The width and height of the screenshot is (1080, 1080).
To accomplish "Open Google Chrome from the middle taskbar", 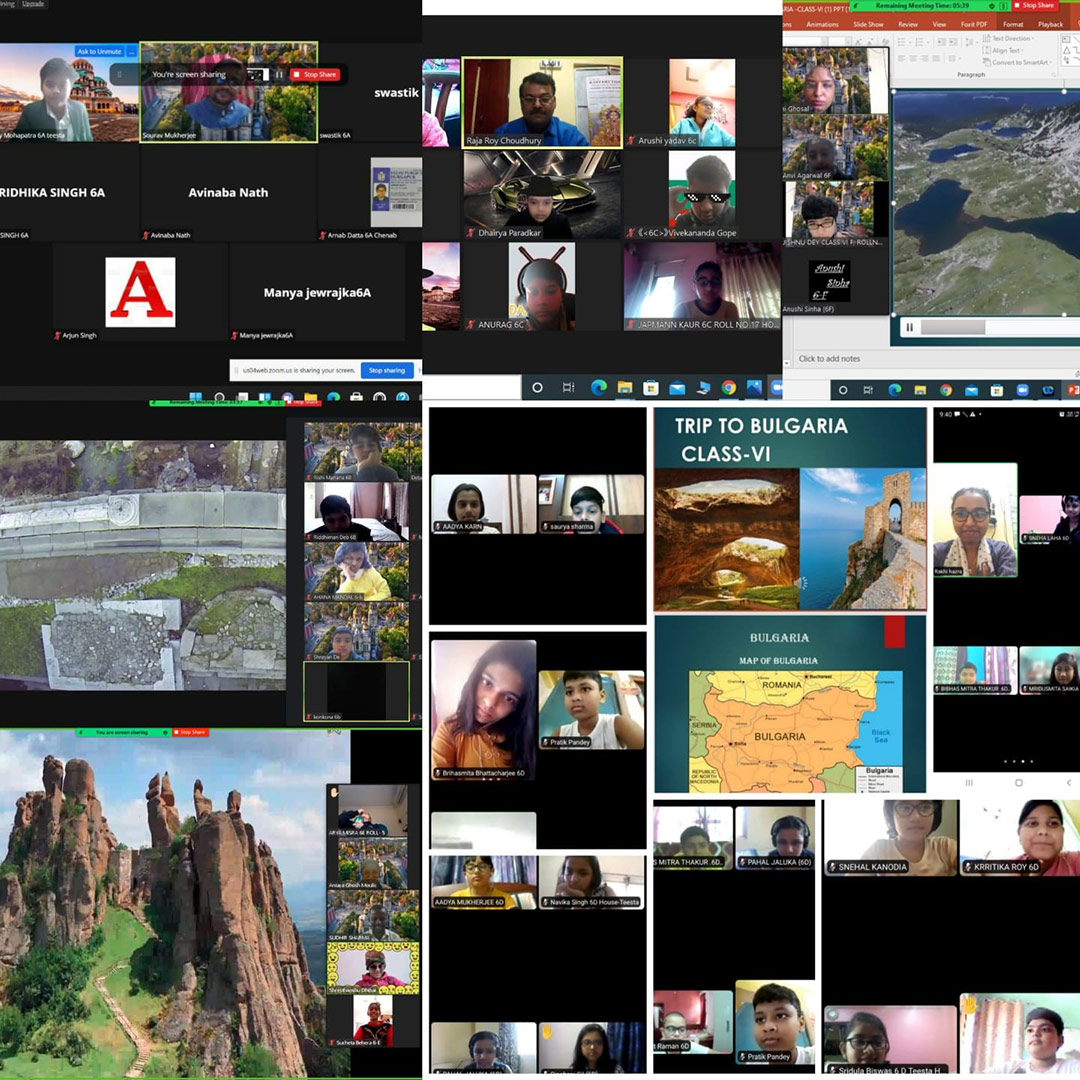I will [x=729, y=388].
